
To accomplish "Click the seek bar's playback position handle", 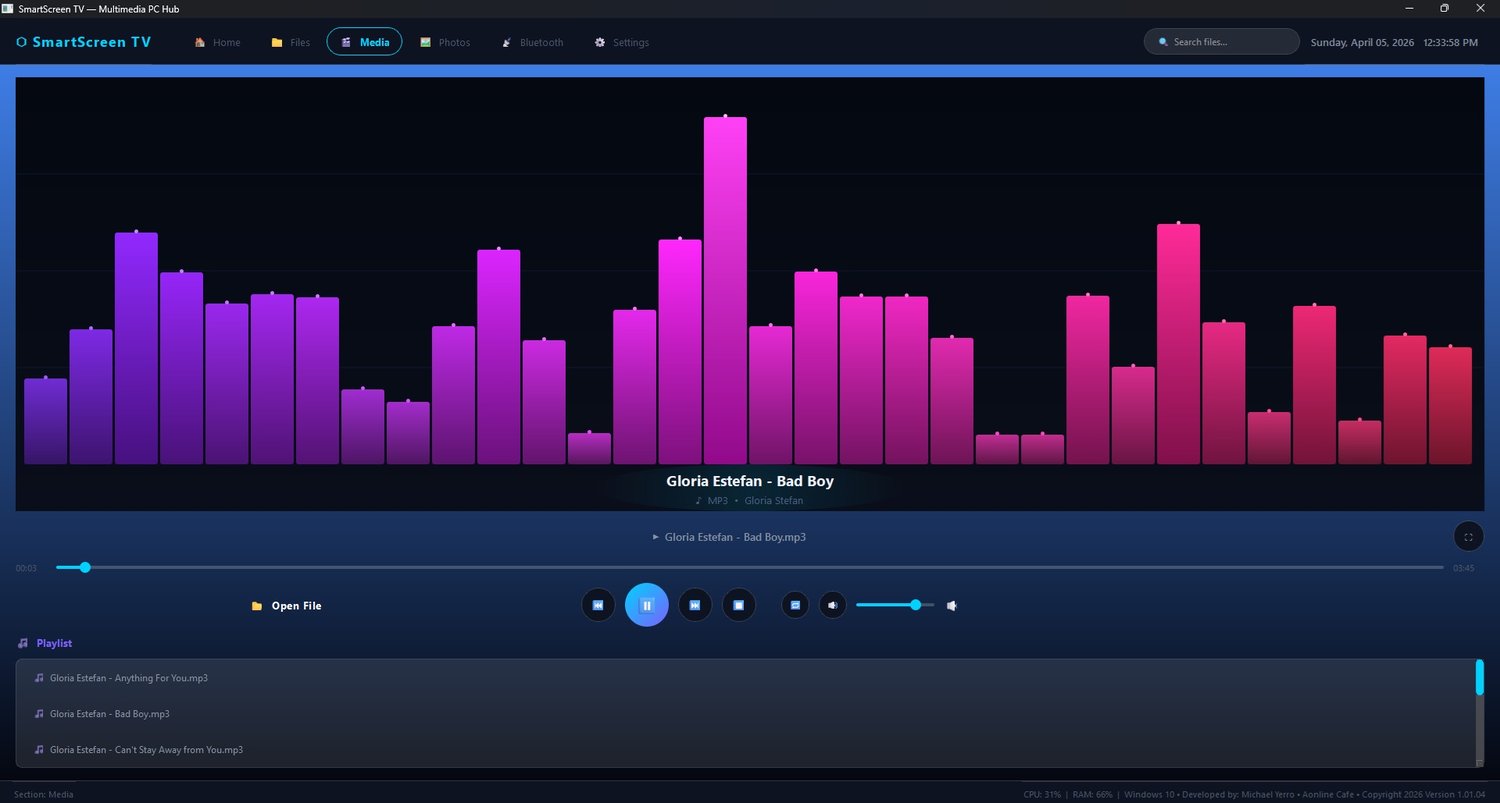I will click(x=85, y=567).
